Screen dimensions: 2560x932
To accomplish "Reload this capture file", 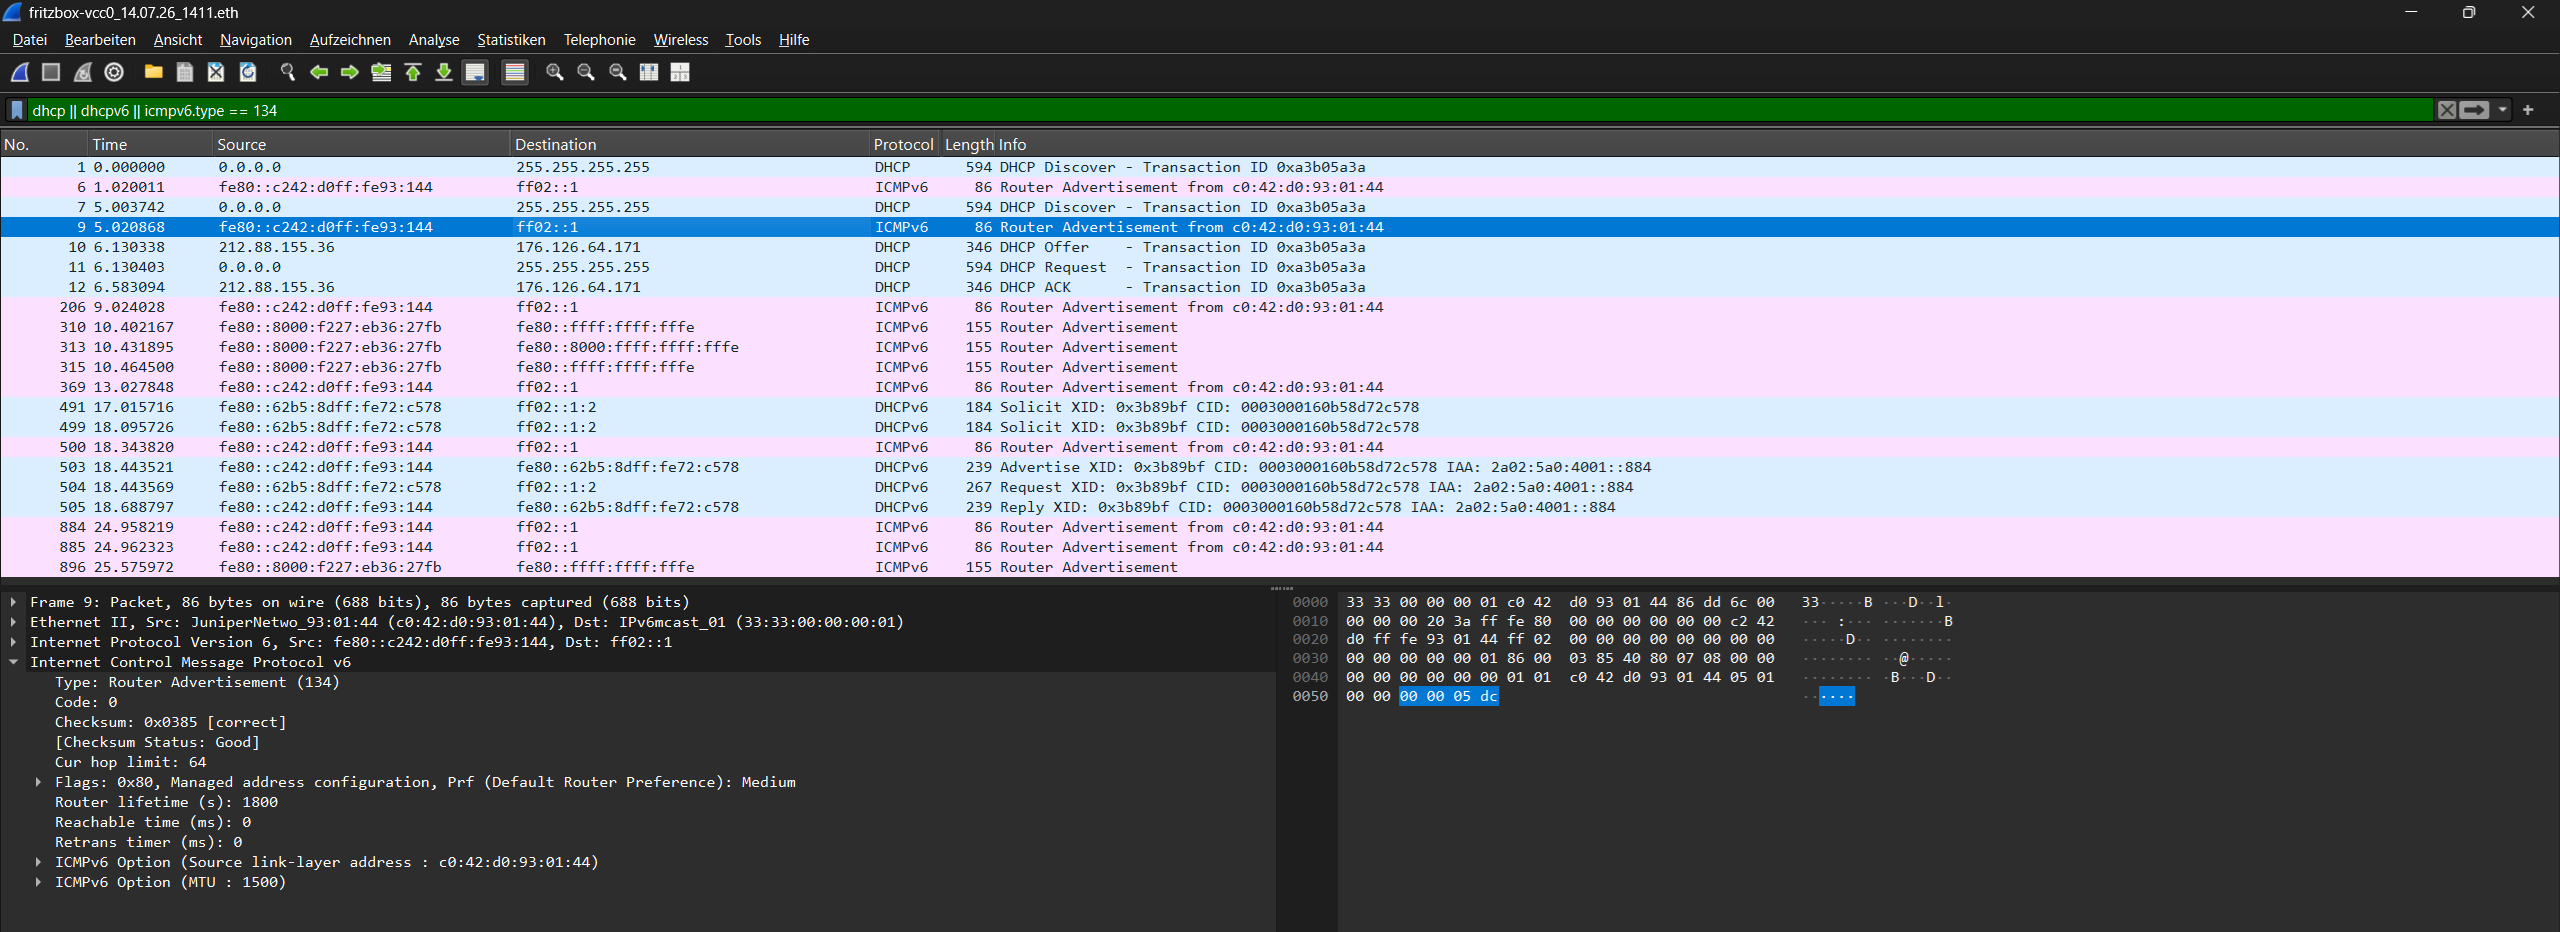I will (248, 72).
